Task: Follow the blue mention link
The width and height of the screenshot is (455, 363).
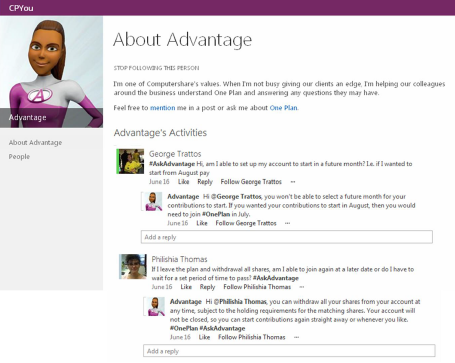Action: (x=162, y=108)
